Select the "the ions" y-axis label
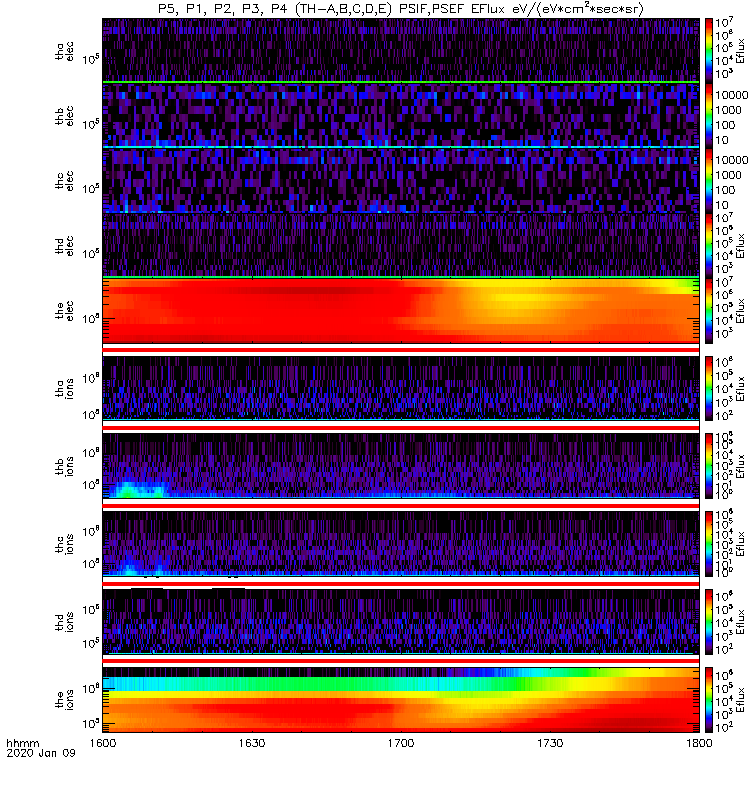Viewport: 750px width, 800px height. [x=64, y=700]
